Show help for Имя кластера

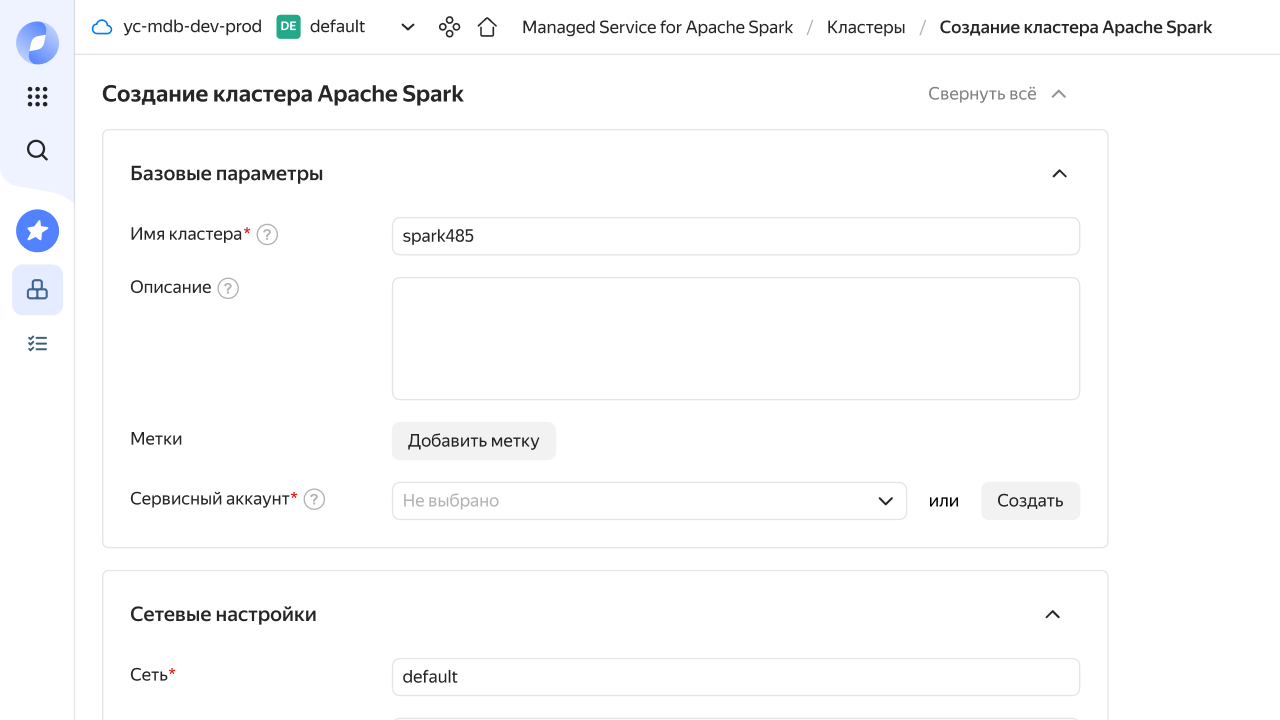point(267,235)
